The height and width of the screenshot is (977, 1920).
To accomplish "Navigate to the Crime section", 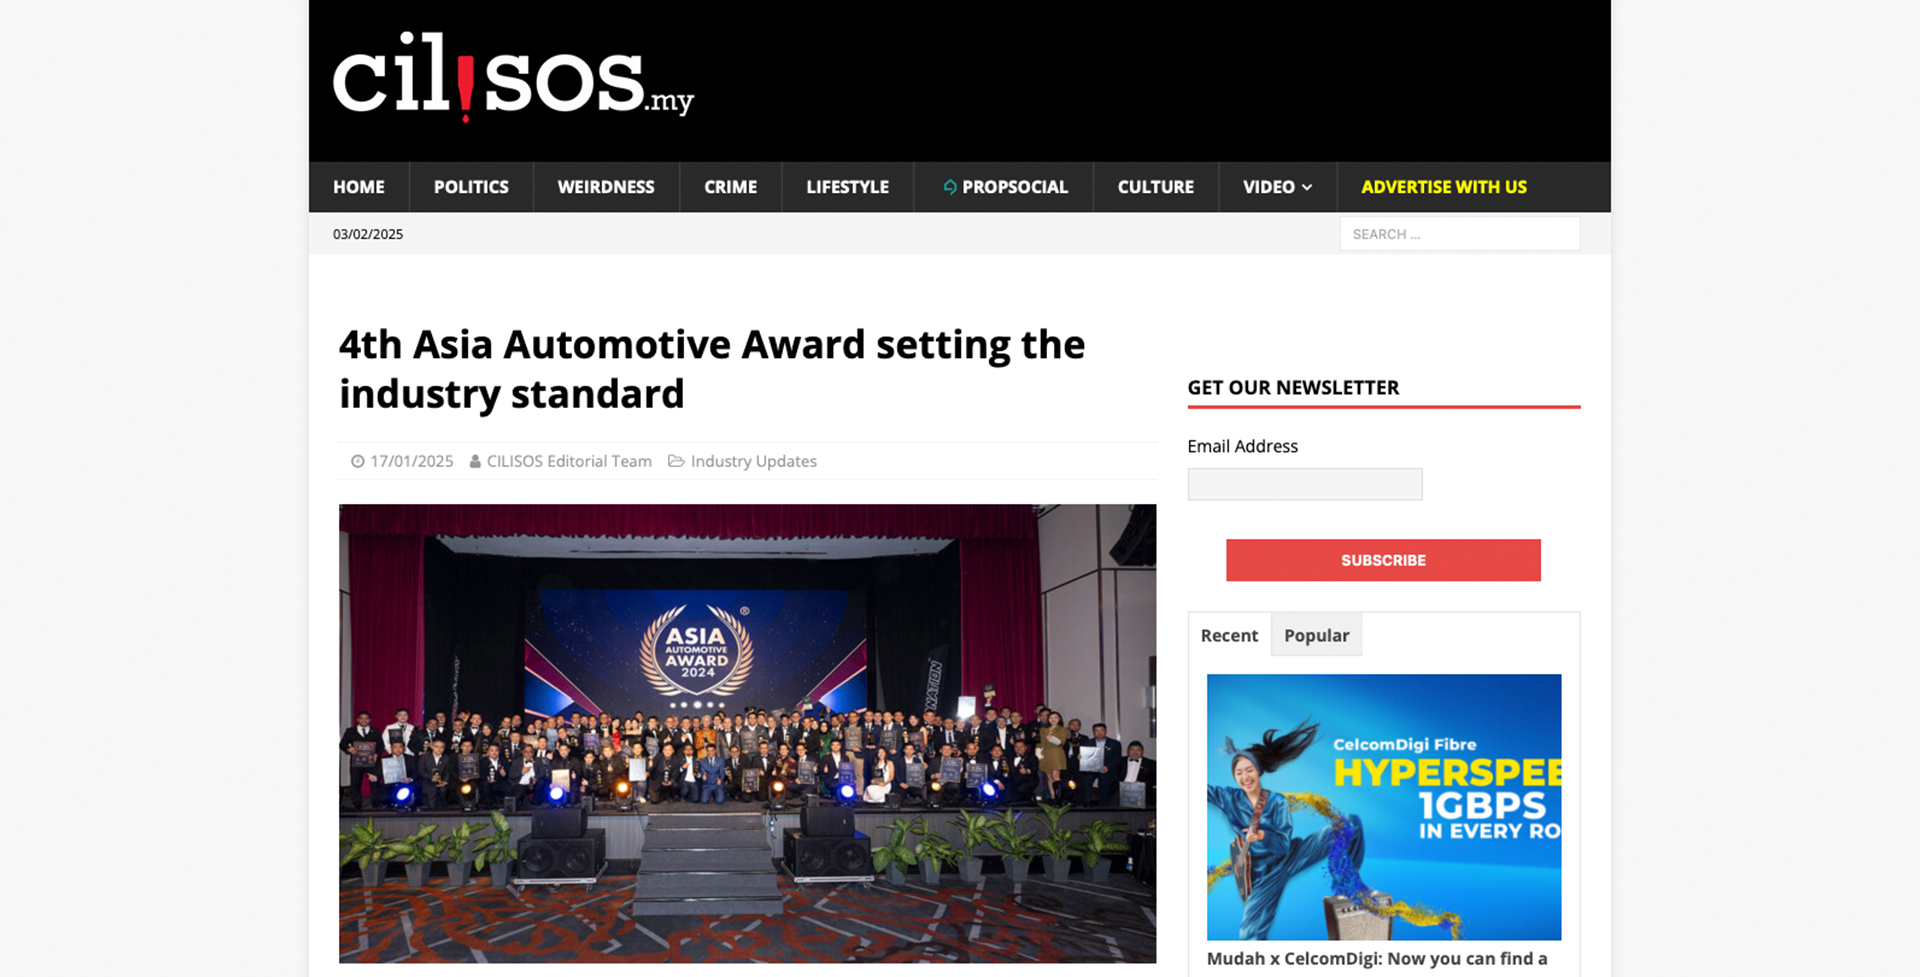I will (730, 187).
